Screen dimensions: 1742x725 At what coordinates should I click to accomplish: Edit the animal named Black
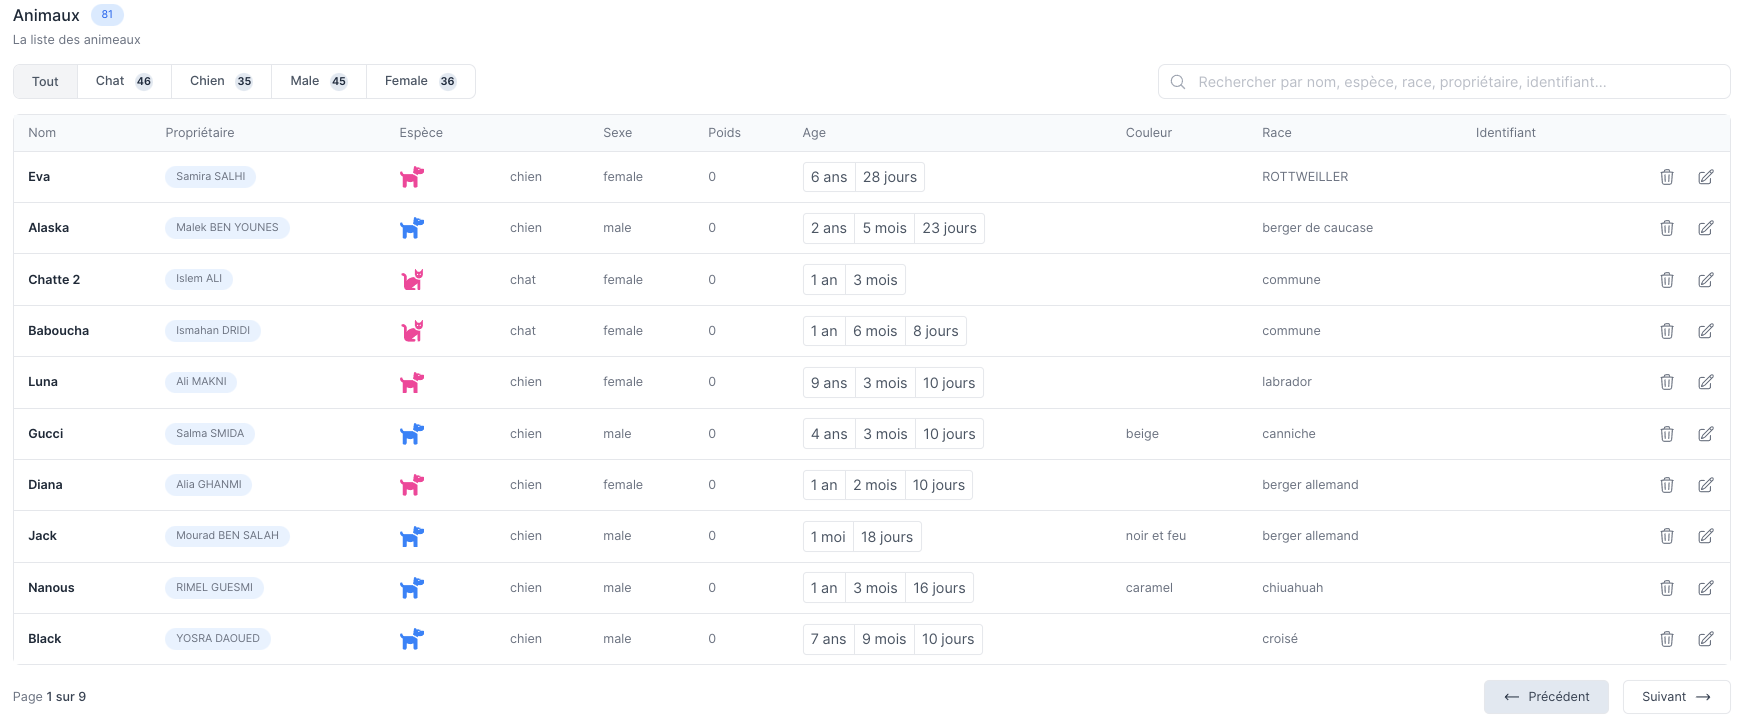click(x=1705, y=639)
